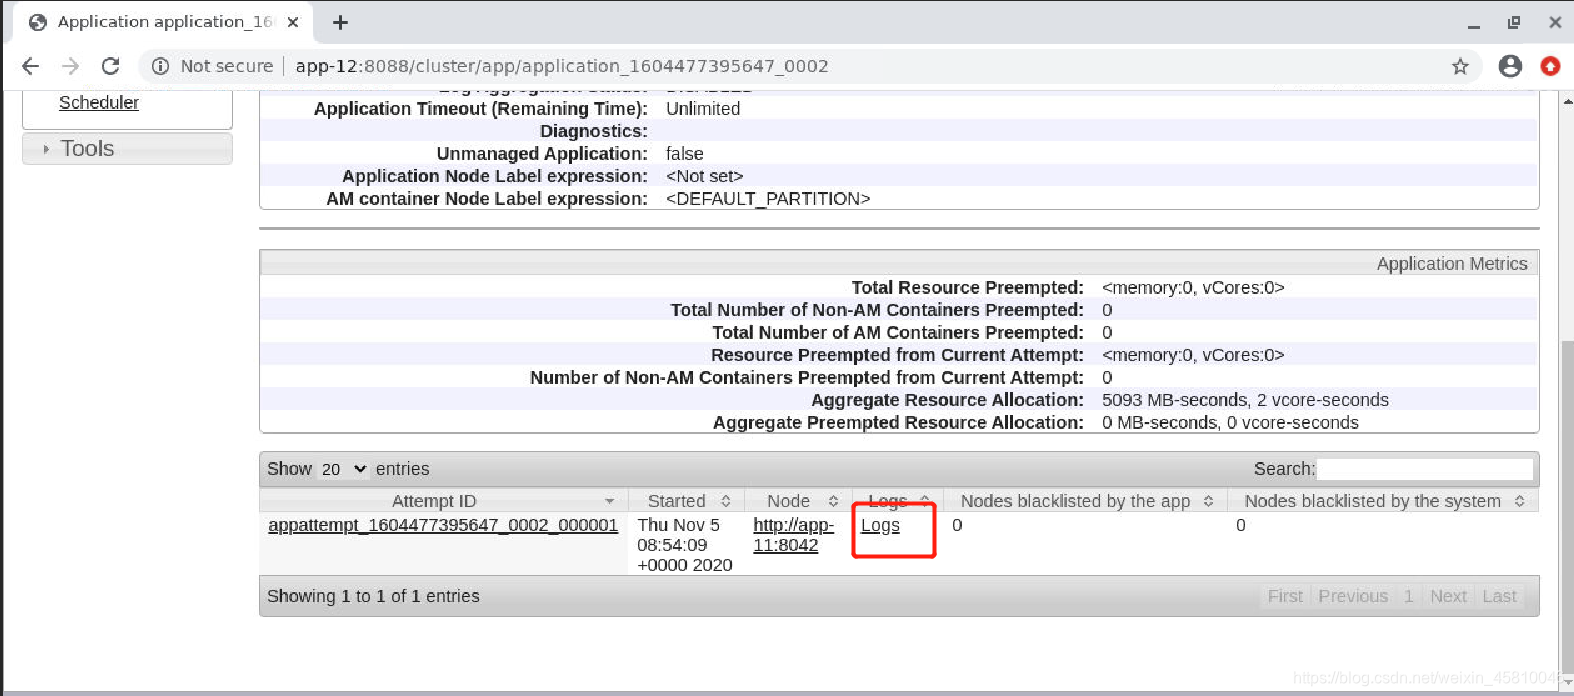Viewport: 1574px width, 696px height.
Task: Sort by Nodes blacklisted by the system
Action: (1383, 501)
